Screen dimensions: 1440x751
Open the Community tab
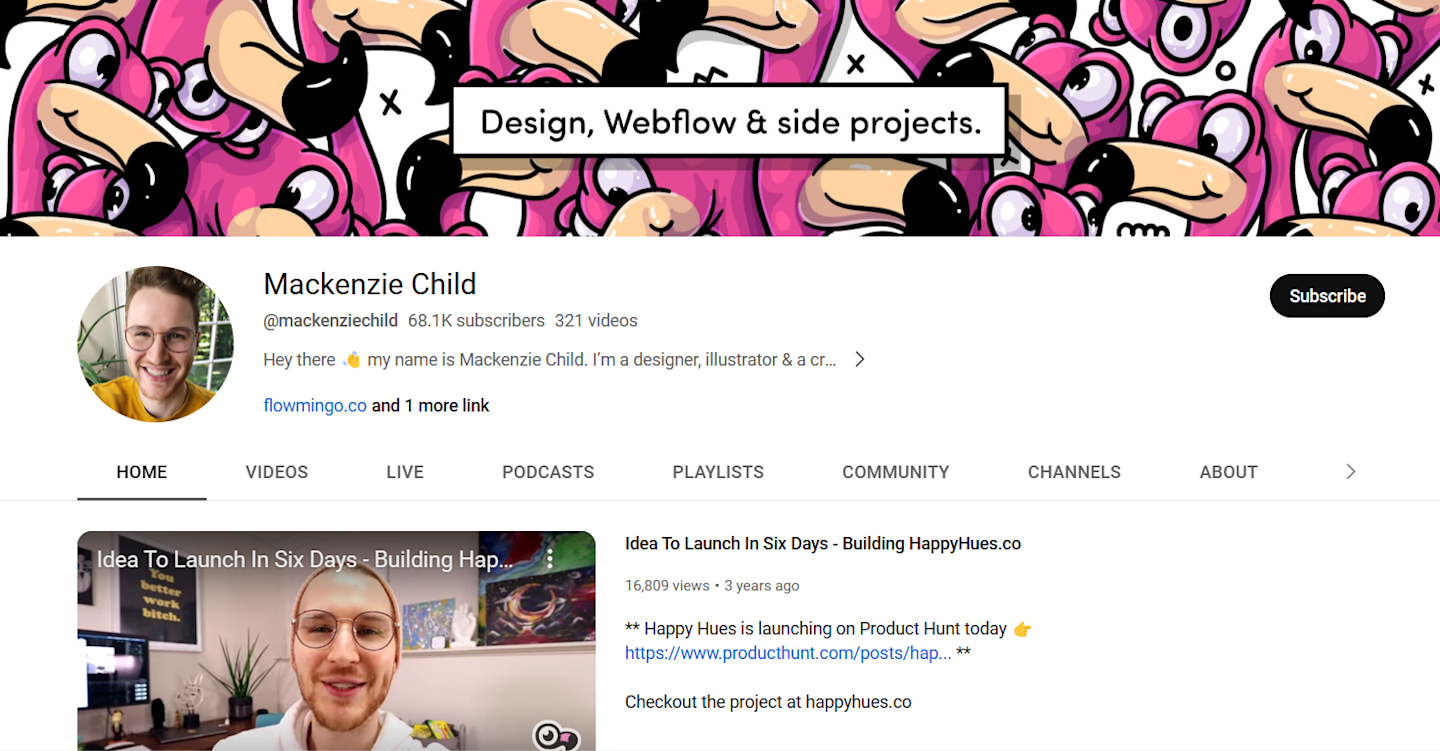click(x=896, y=472)
